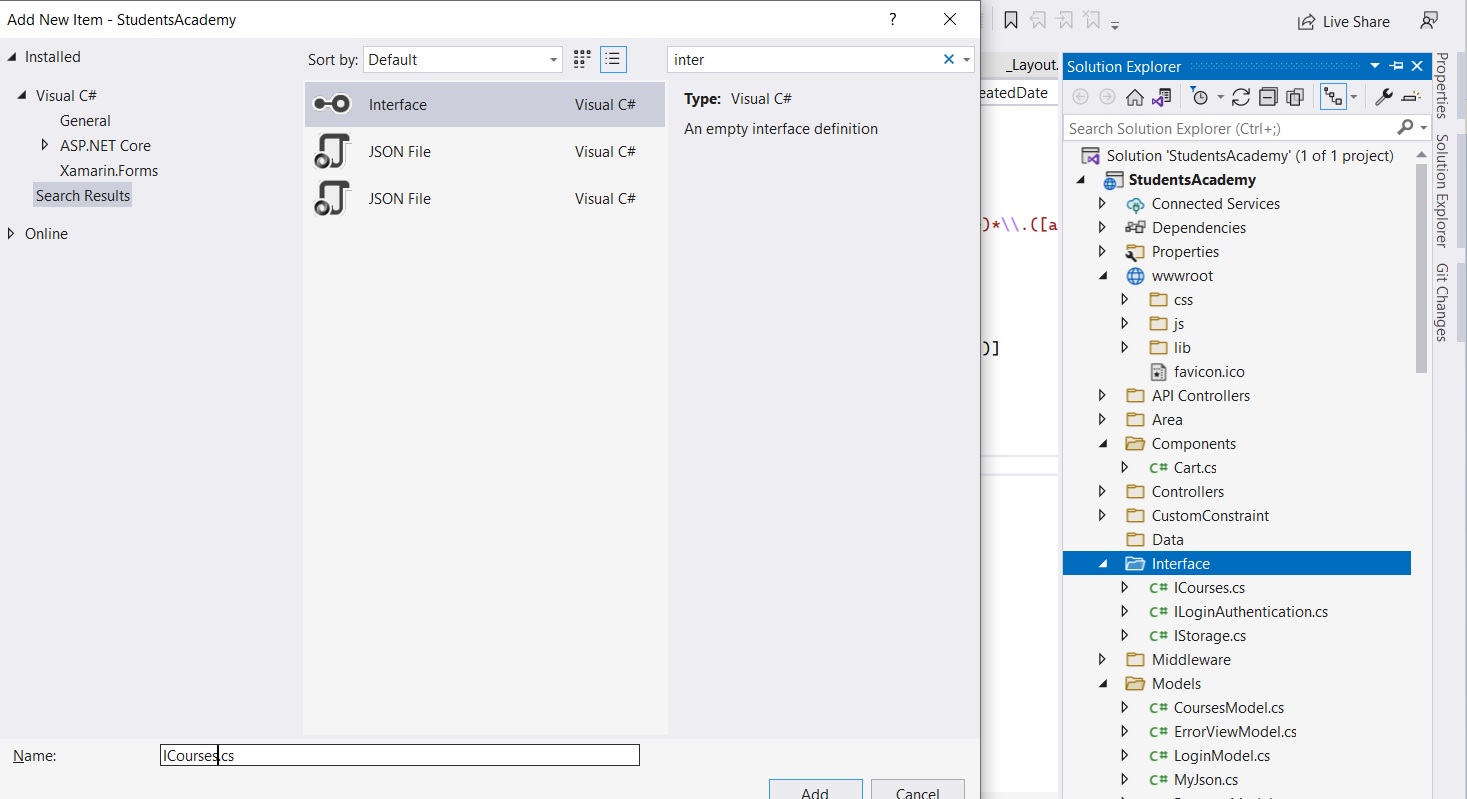Open the Properties side tab

click(1442, 86)
